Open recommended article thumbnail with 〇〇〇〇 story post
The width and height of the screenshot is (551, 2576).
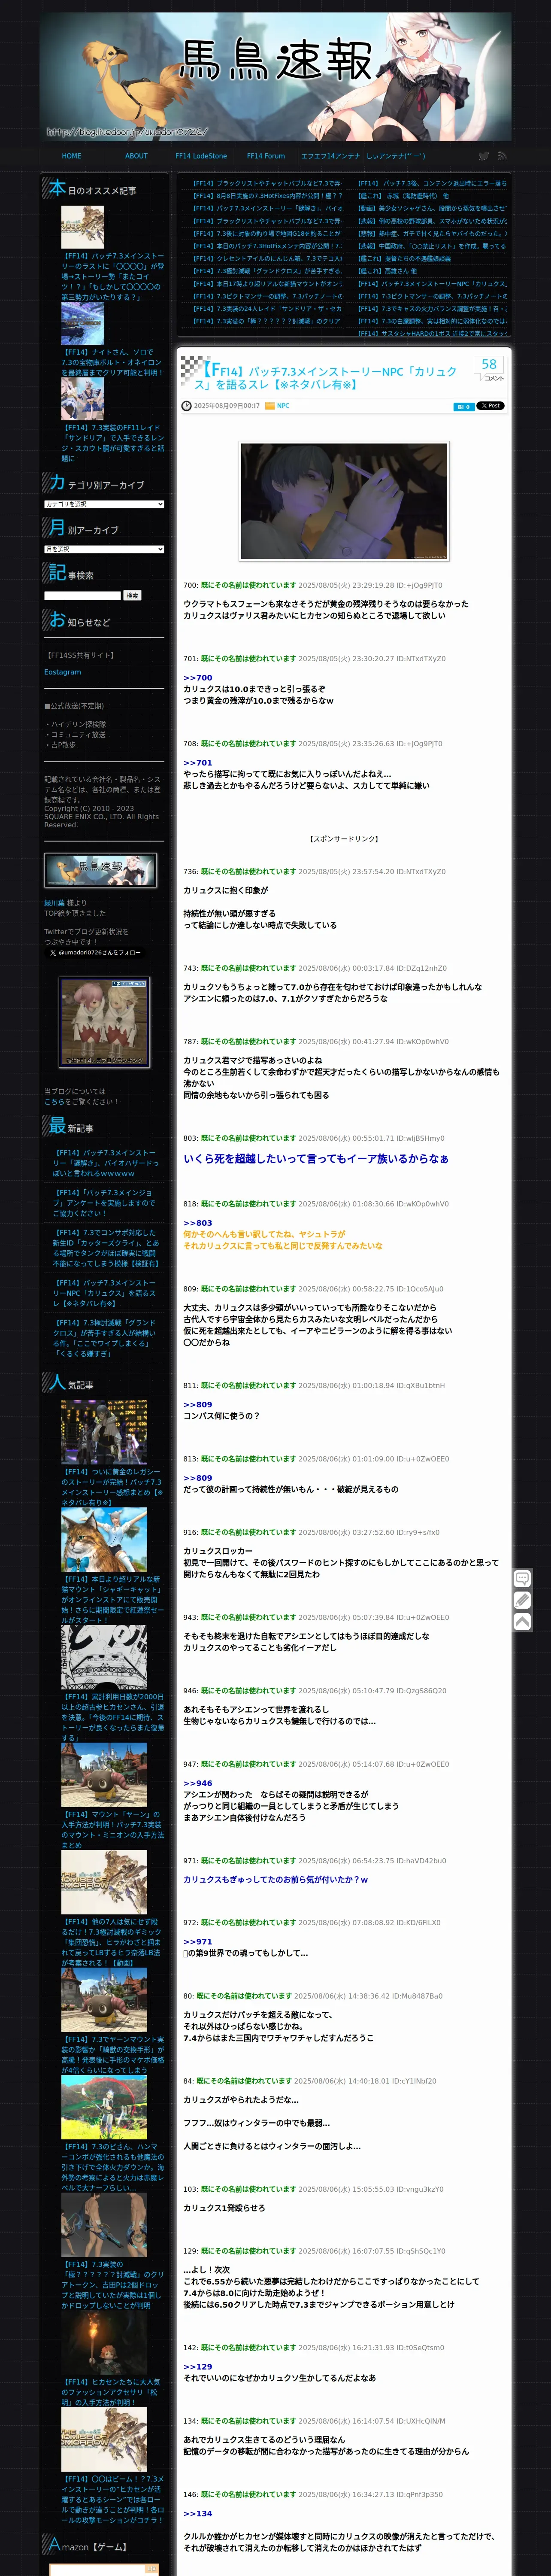point(82,228)
